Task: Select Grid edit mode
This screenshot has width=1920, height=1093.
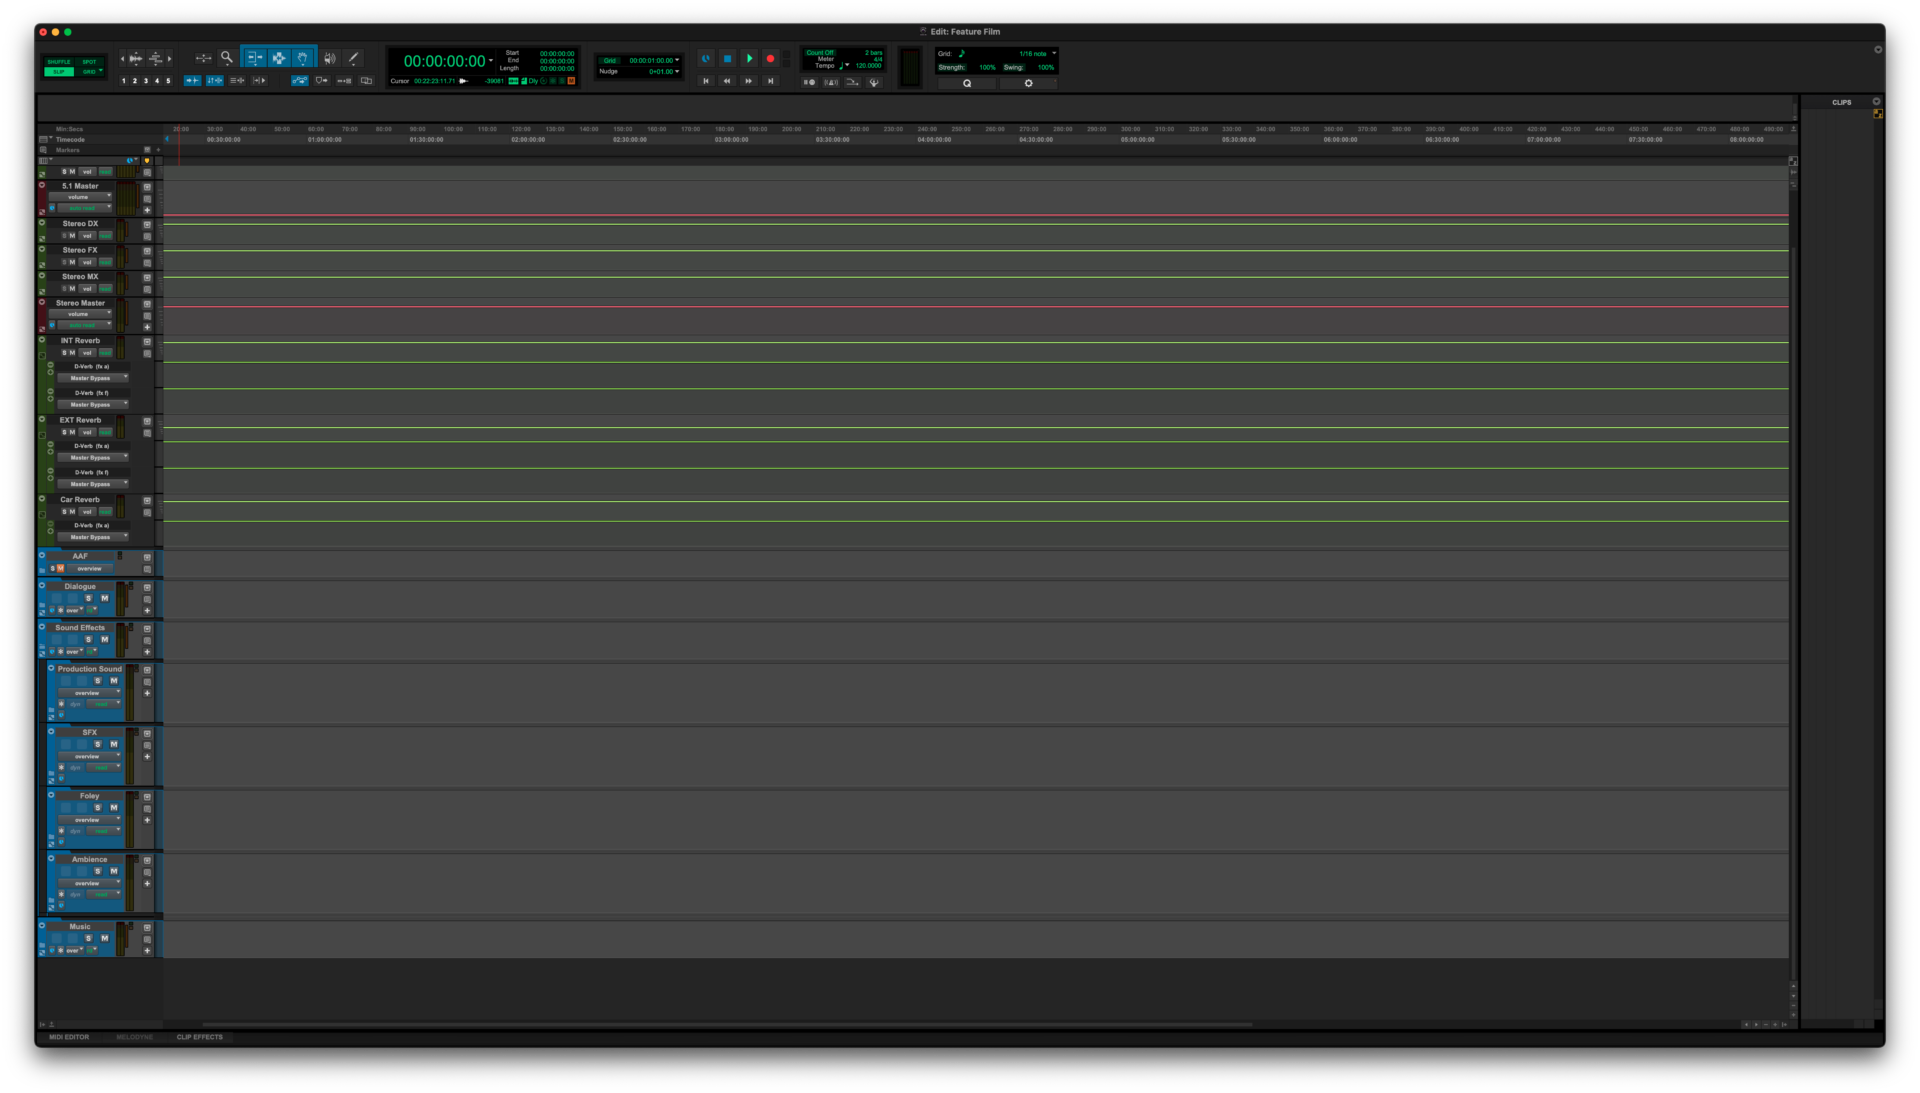Action: (90, 72)
